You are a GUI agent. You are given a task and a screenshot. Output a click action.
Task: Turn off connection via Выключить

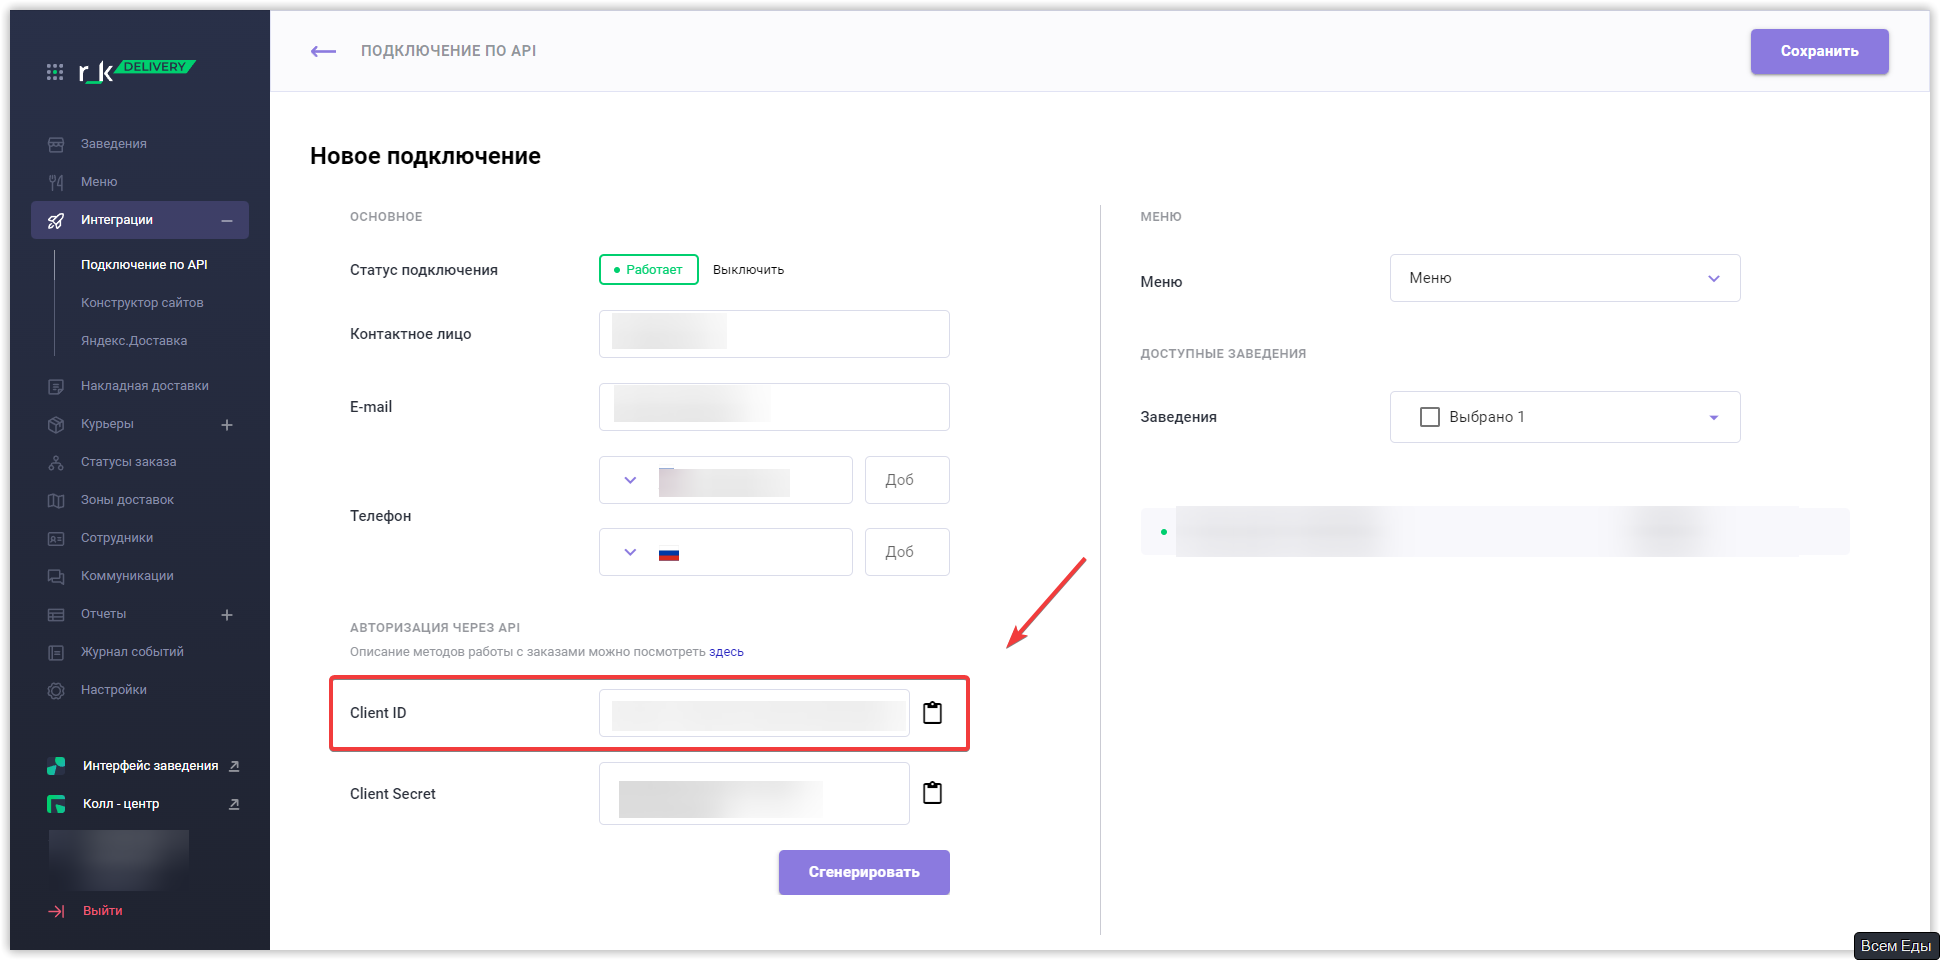(748, 270)
